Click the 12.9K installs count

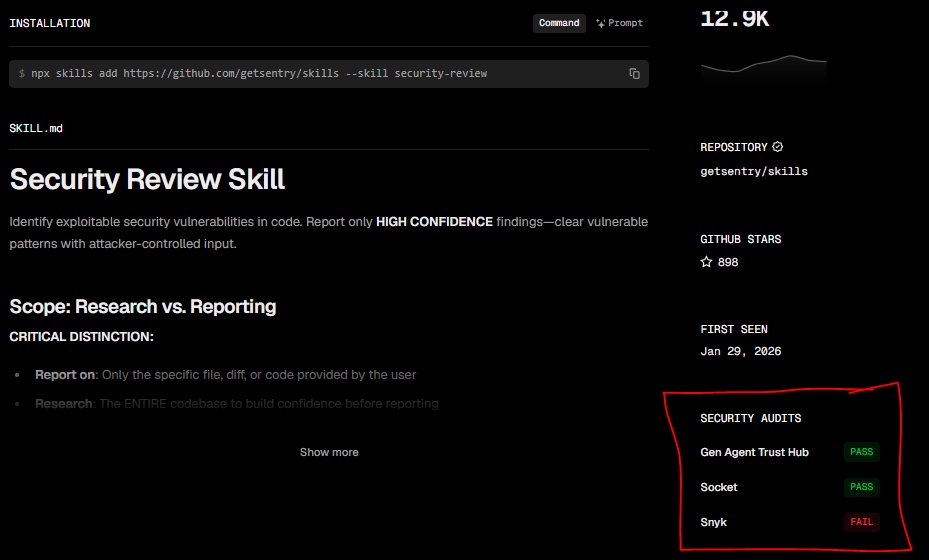point(735,18)
